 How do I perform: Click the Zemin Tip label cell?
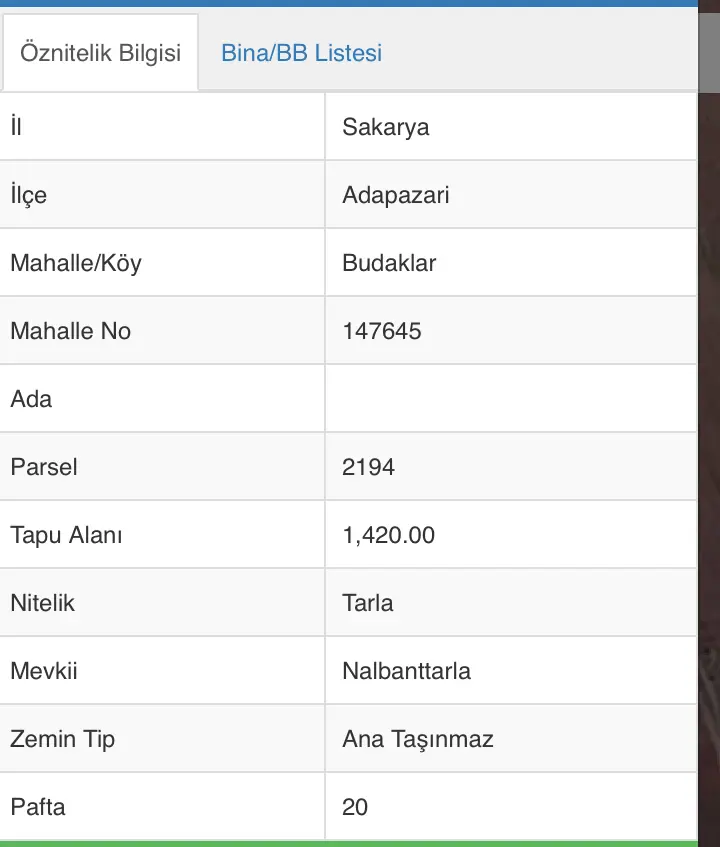(162, 738)
